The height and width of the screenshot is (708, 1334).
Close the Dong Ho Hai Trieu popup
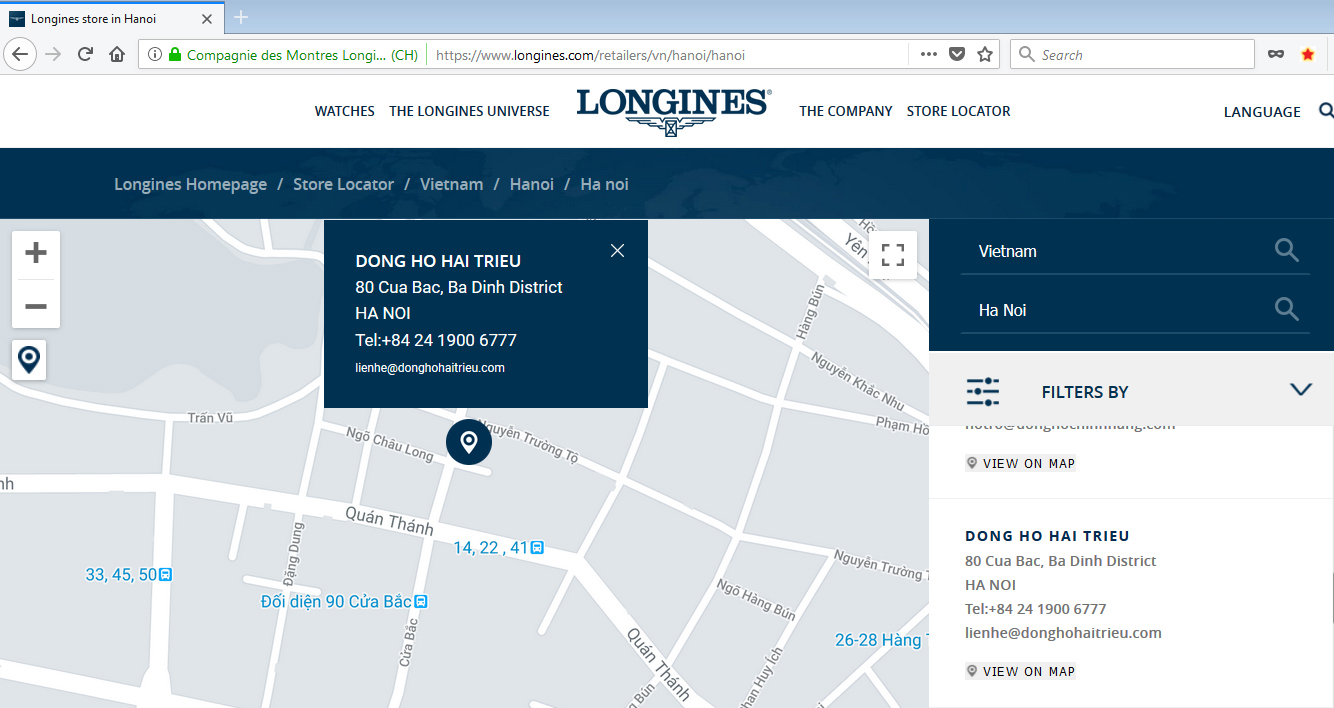point(617,250)
